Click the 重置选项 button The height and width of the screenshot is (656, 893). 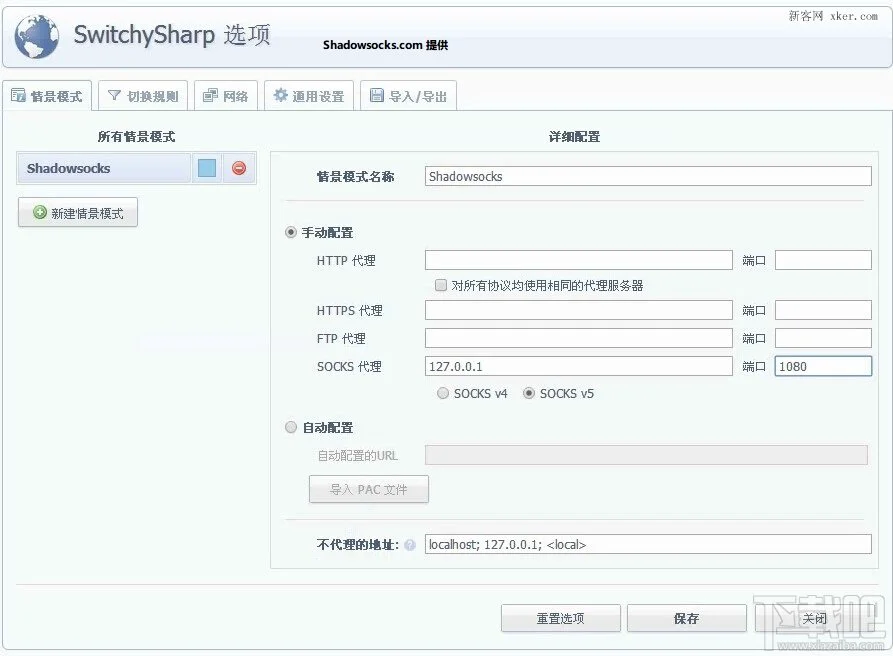pos(561,618)
